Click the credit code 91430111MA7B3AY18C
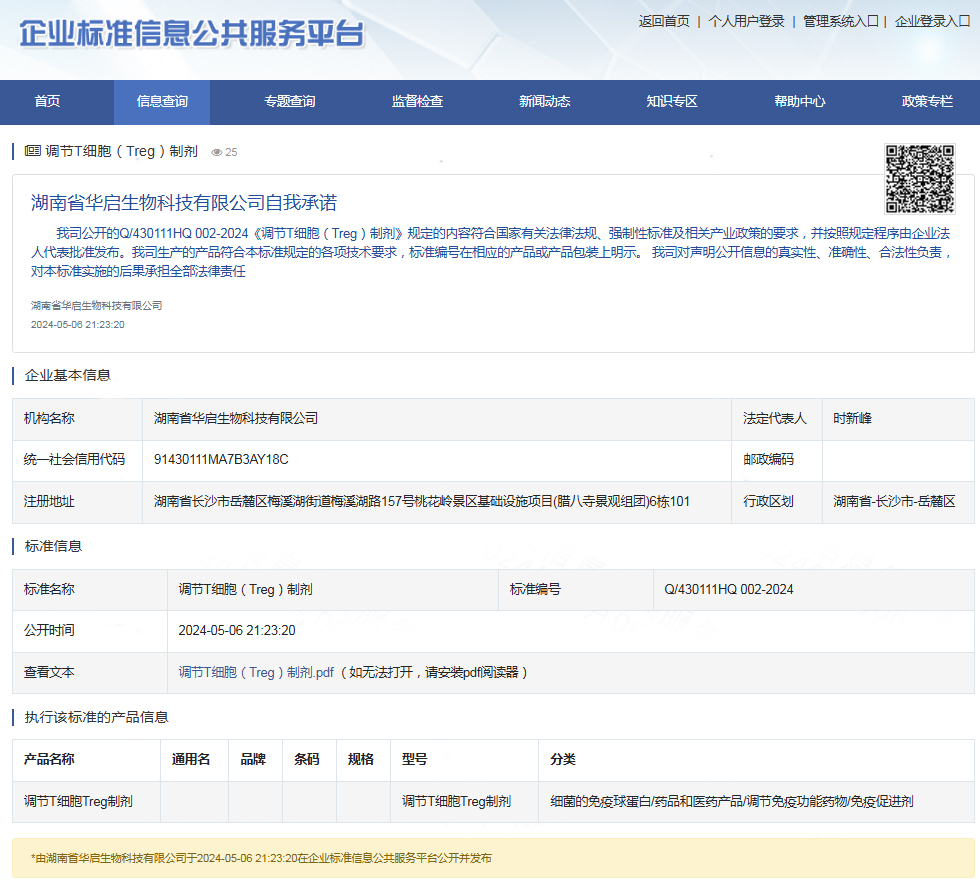Image resolution: width=980 pixels, height=886 pixels. (221, 460)
